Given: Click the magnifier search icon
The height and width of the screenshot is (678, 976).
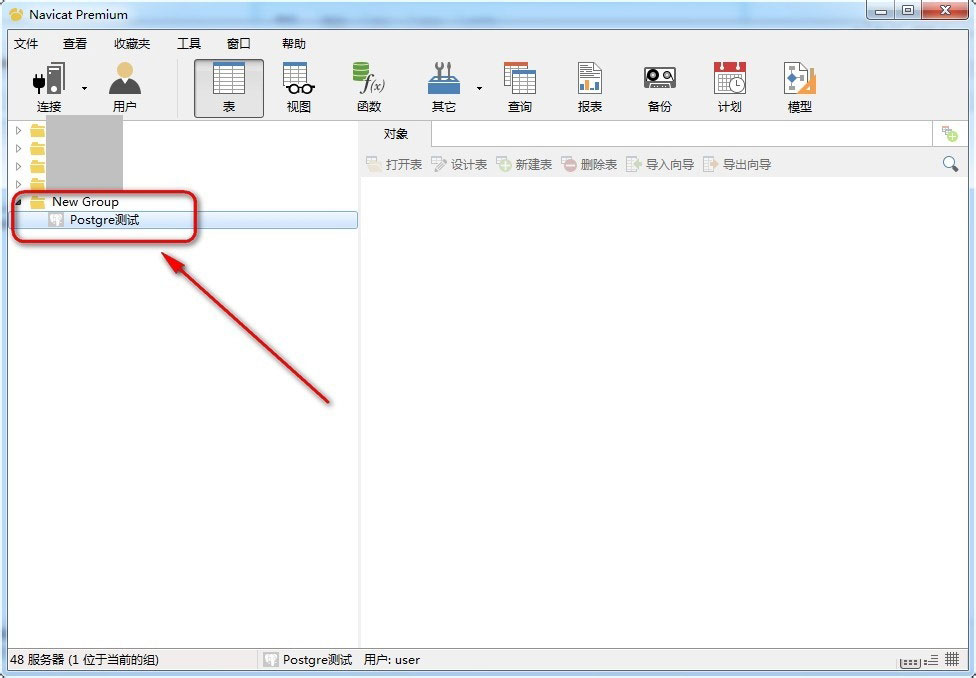Looking at the screenshot, I should pos(950,164).
